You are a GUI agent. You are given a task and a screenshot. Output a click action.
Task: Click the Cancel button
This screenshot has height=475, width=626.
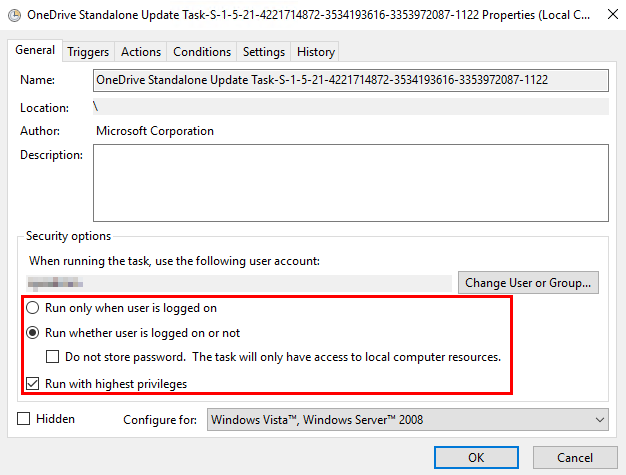[x=575, y=457]
